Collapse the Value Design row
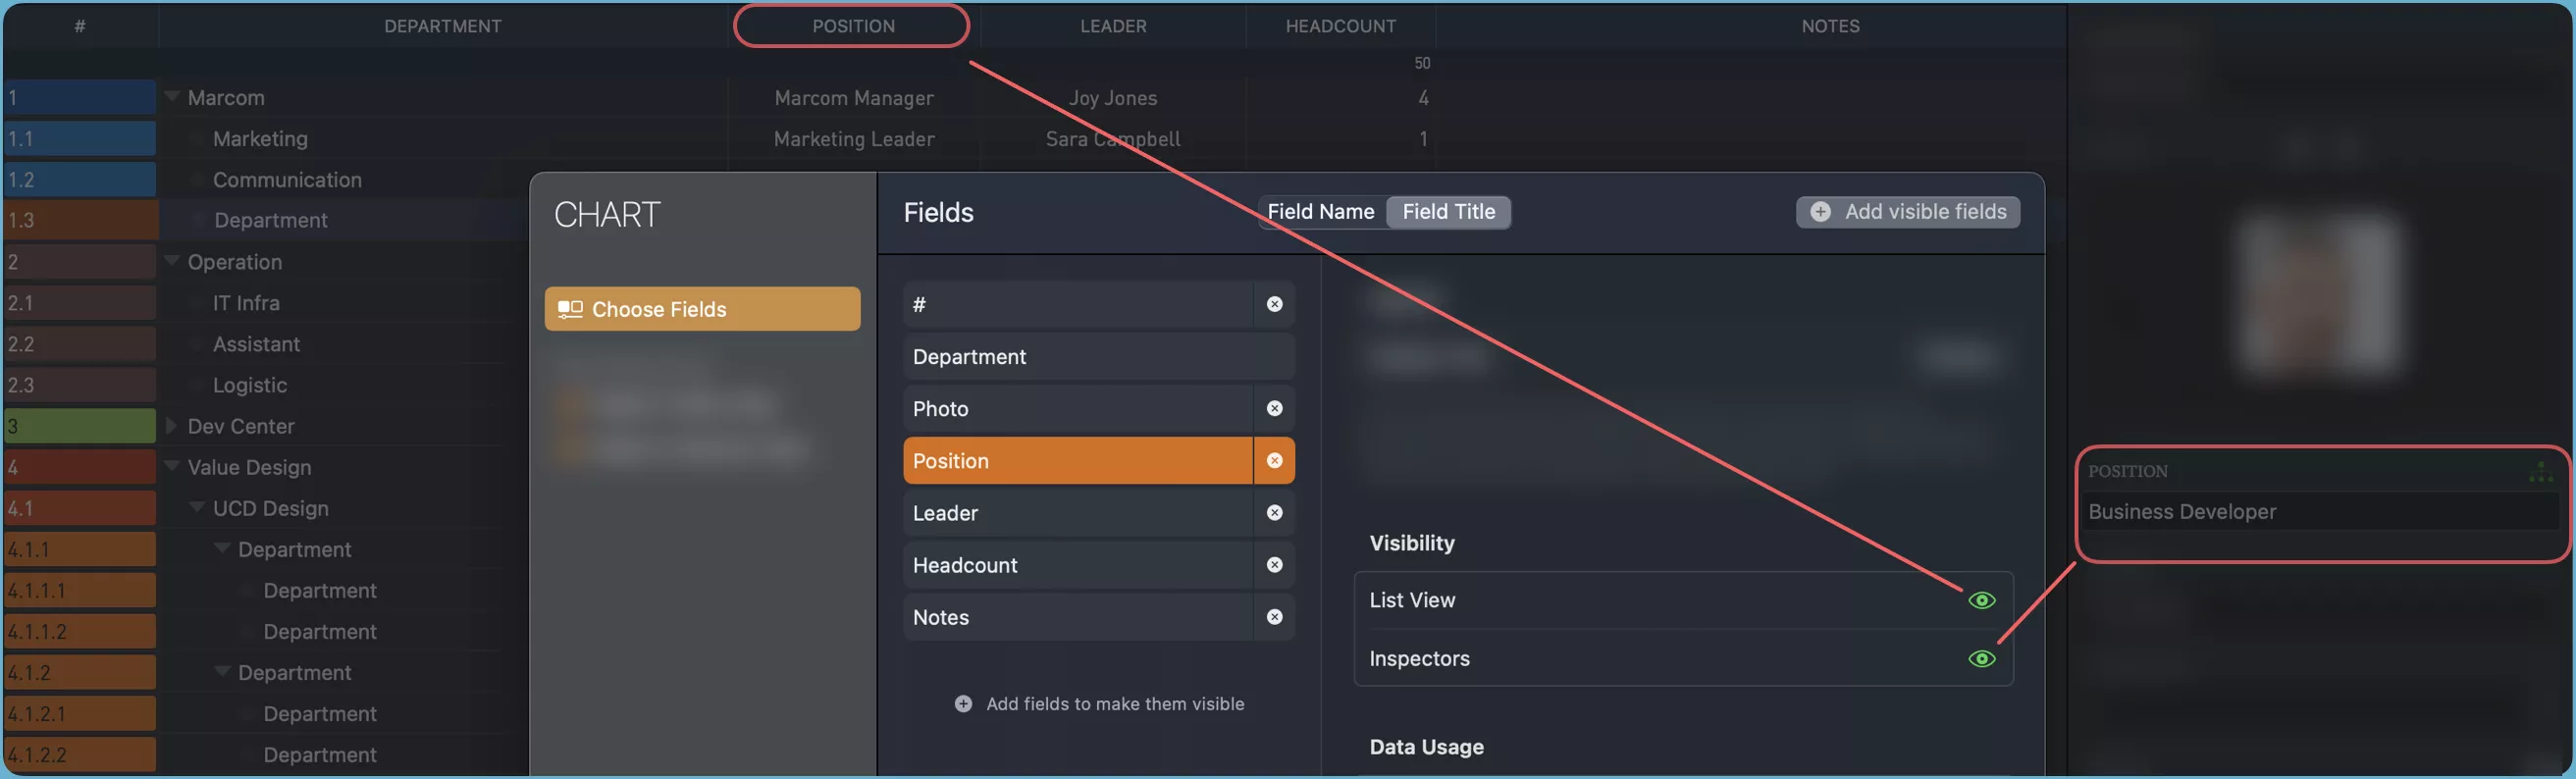This screenshot has height=779, width=2576. click(x=172, y=466)
